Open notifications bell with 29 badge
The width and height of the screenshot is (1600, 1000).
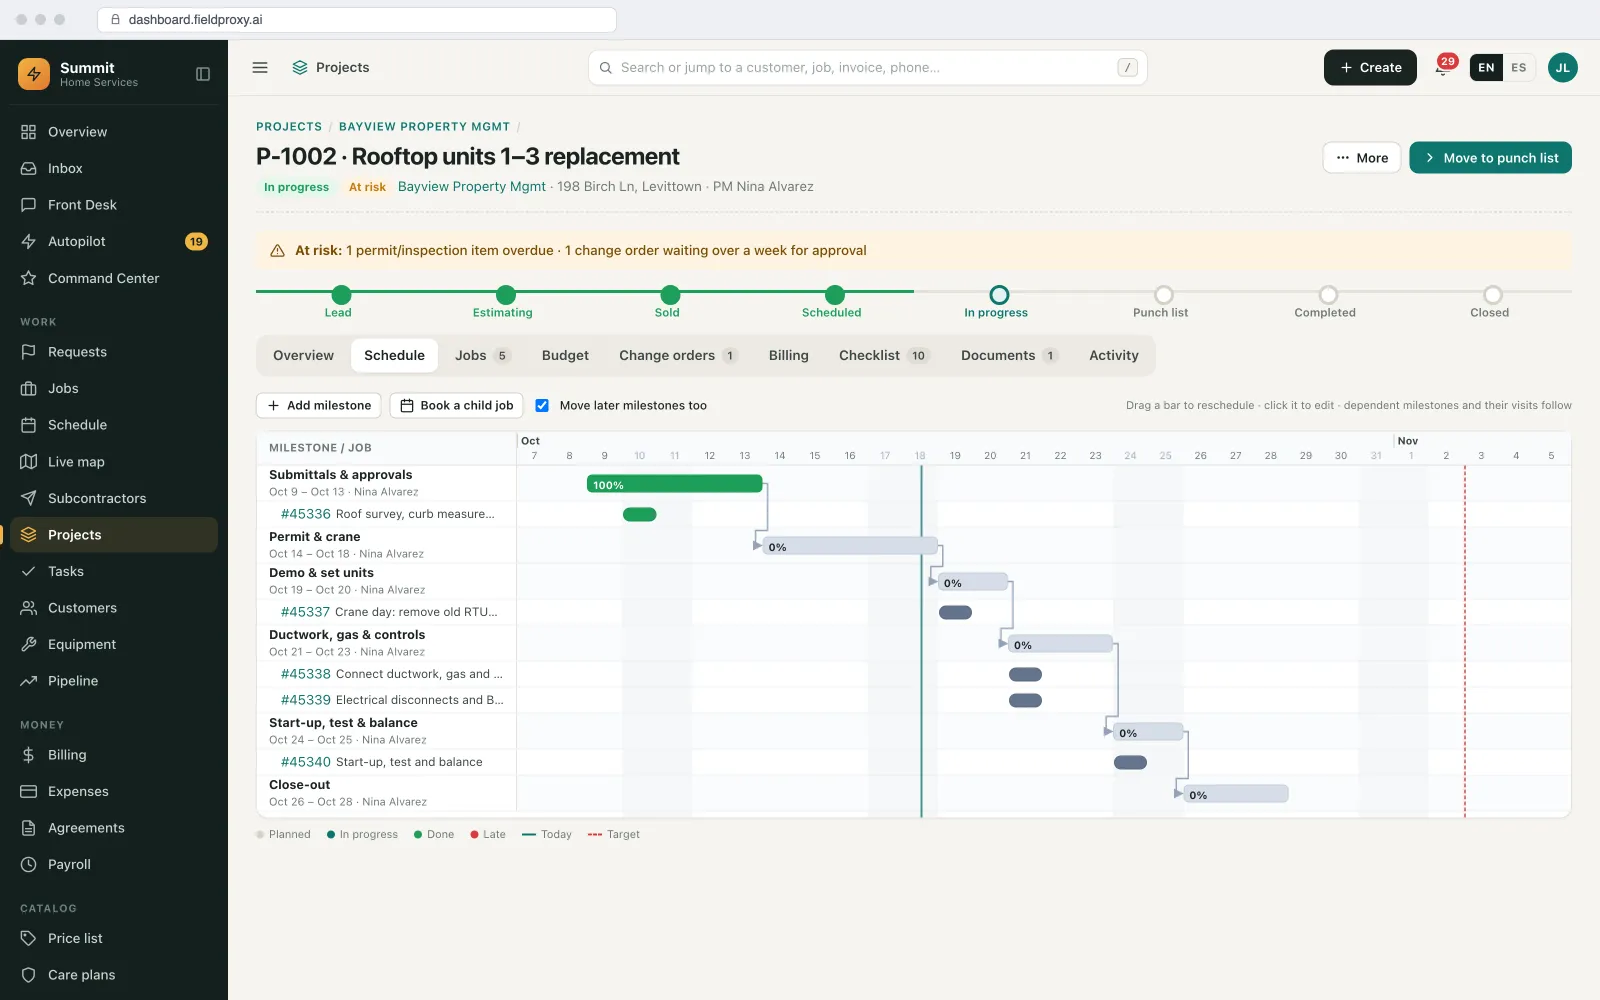(1443, 68)
